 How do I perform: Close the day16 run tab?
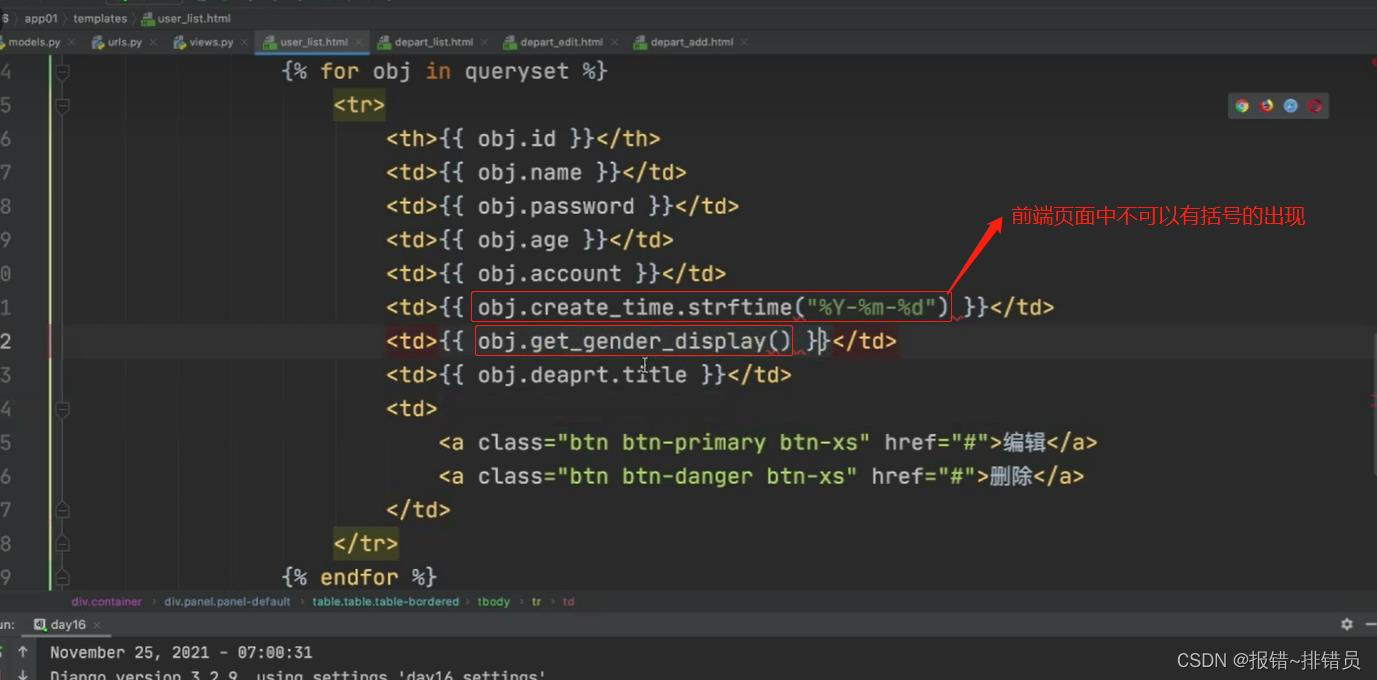[96, 623]
